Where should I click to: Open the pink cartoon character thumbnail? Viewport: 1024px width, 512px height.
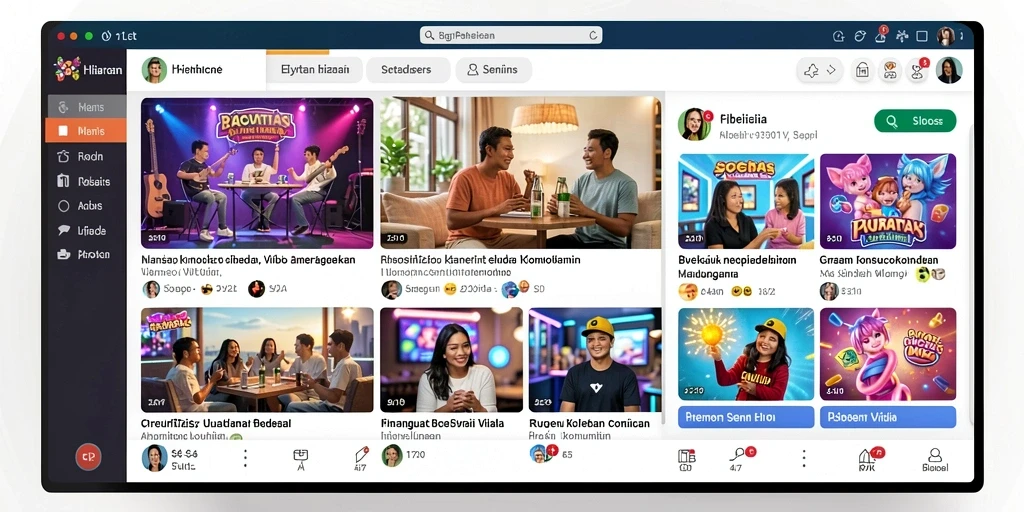click(888, 354)
